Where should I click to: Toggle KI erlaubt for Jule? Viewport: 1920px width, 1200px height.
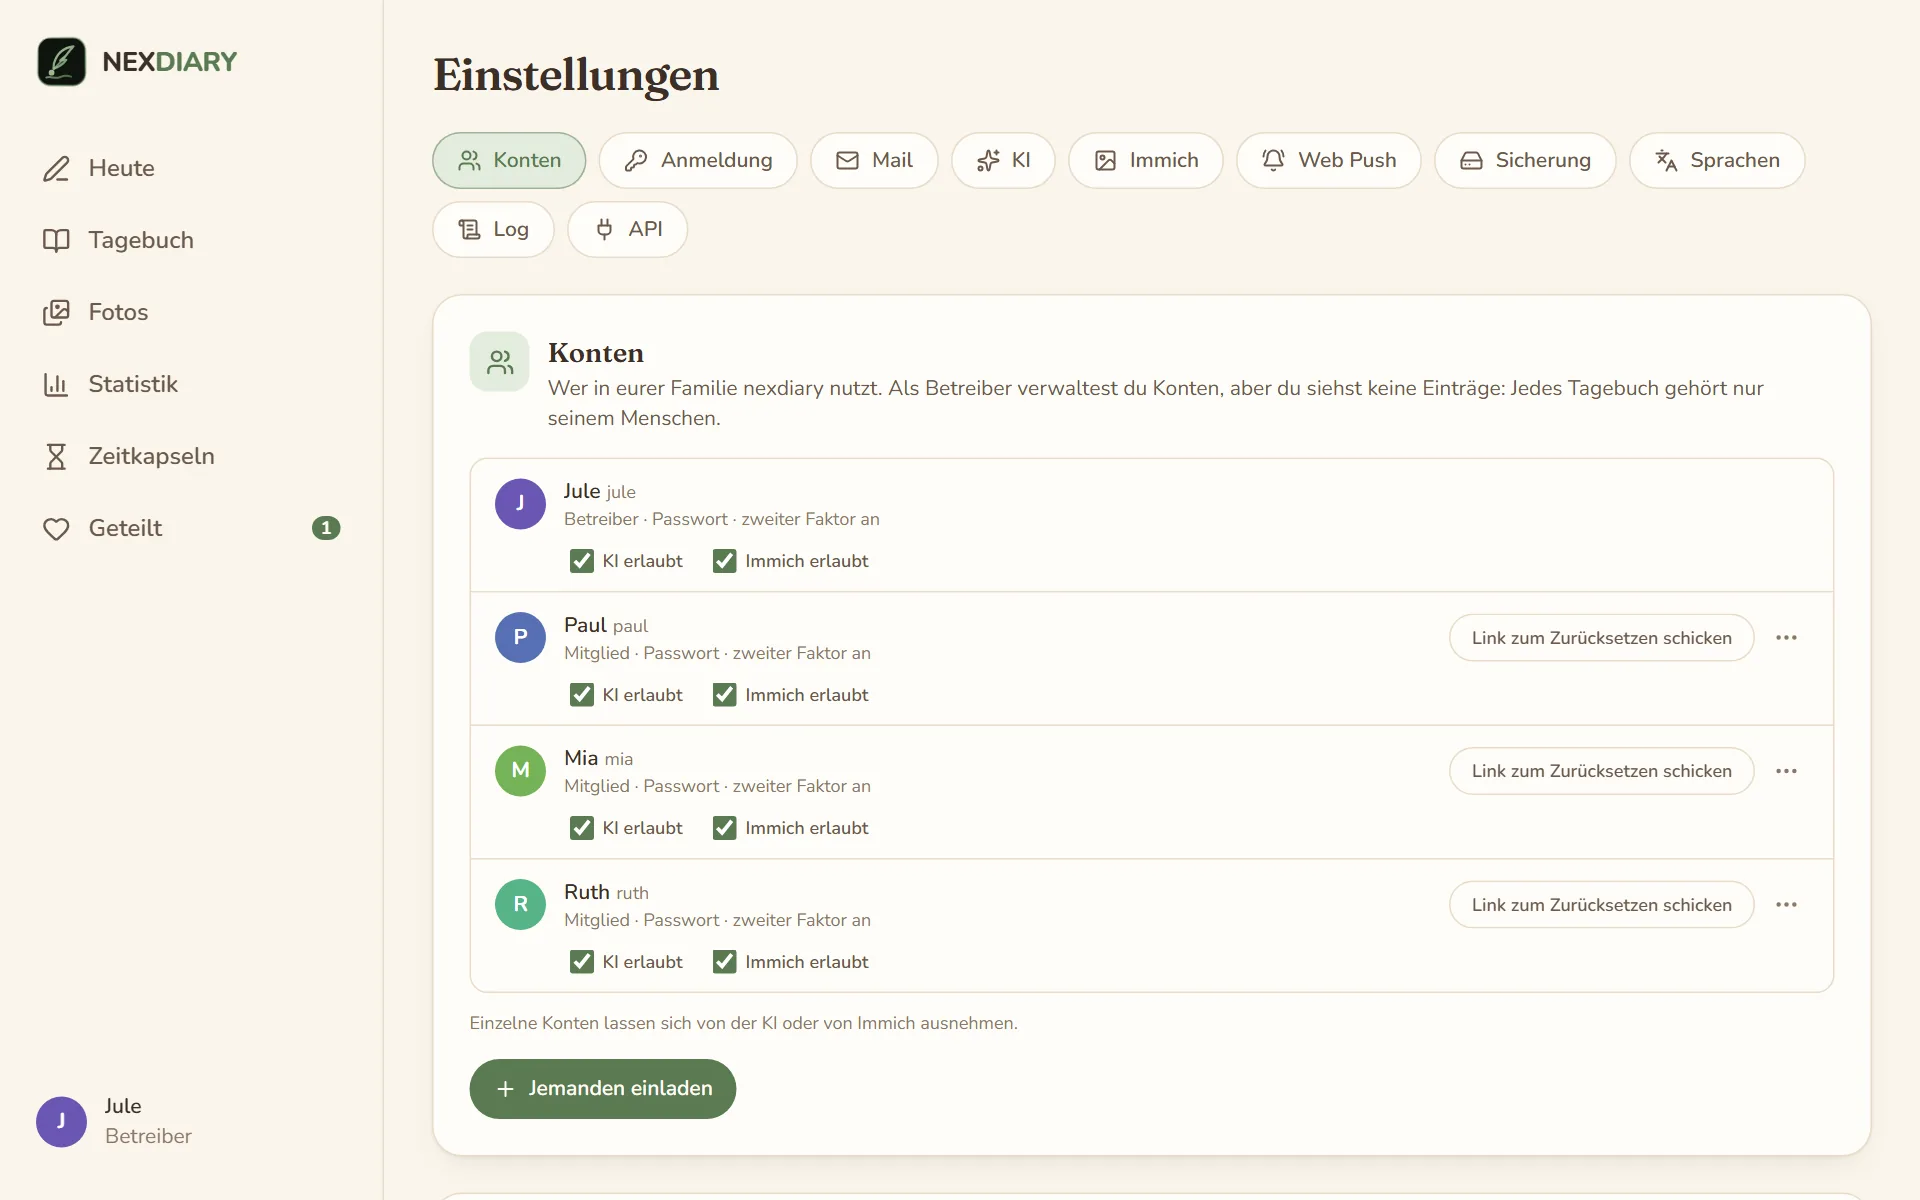582,561
